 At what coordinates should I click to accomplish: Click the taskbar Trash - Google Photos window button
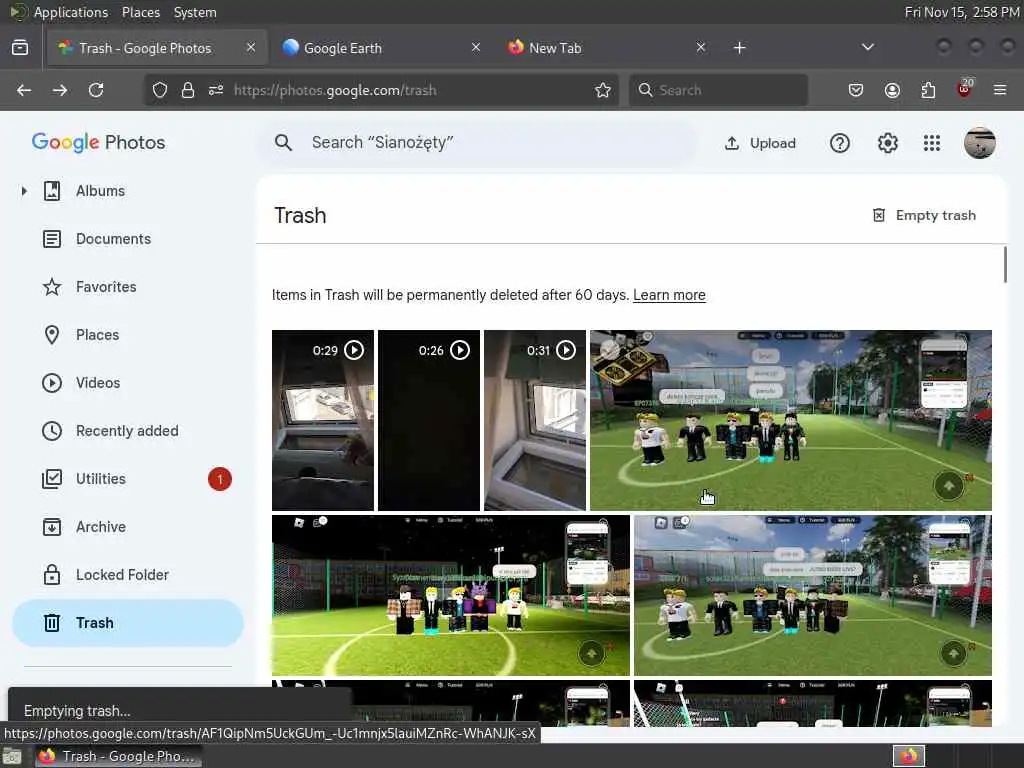point(117,756)
